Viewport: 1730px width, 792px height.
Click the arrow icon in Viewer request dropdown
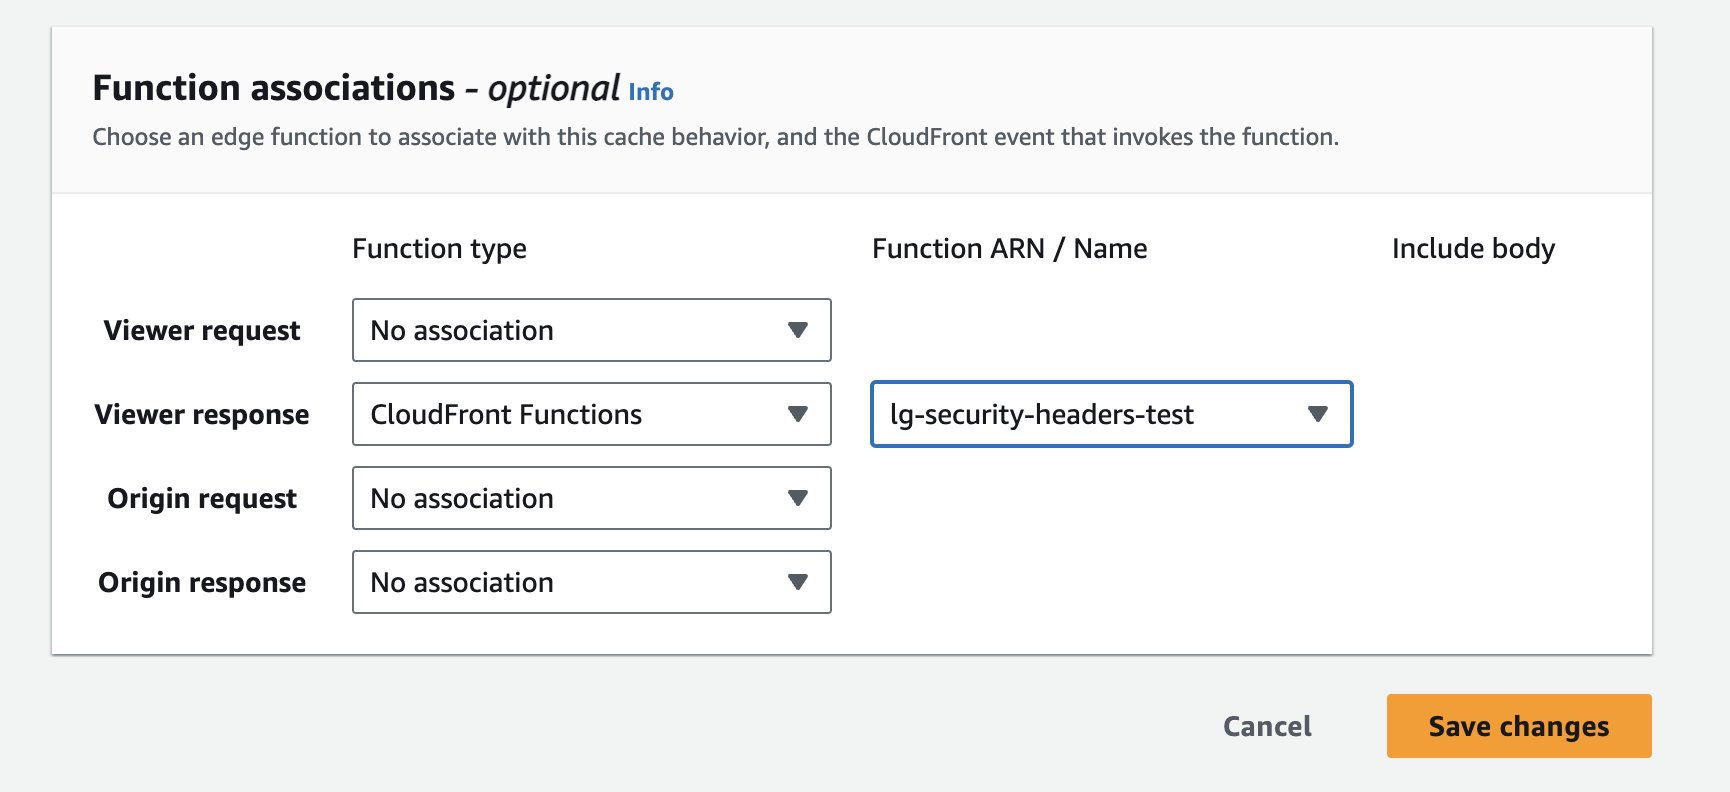(x=797, y=330)
